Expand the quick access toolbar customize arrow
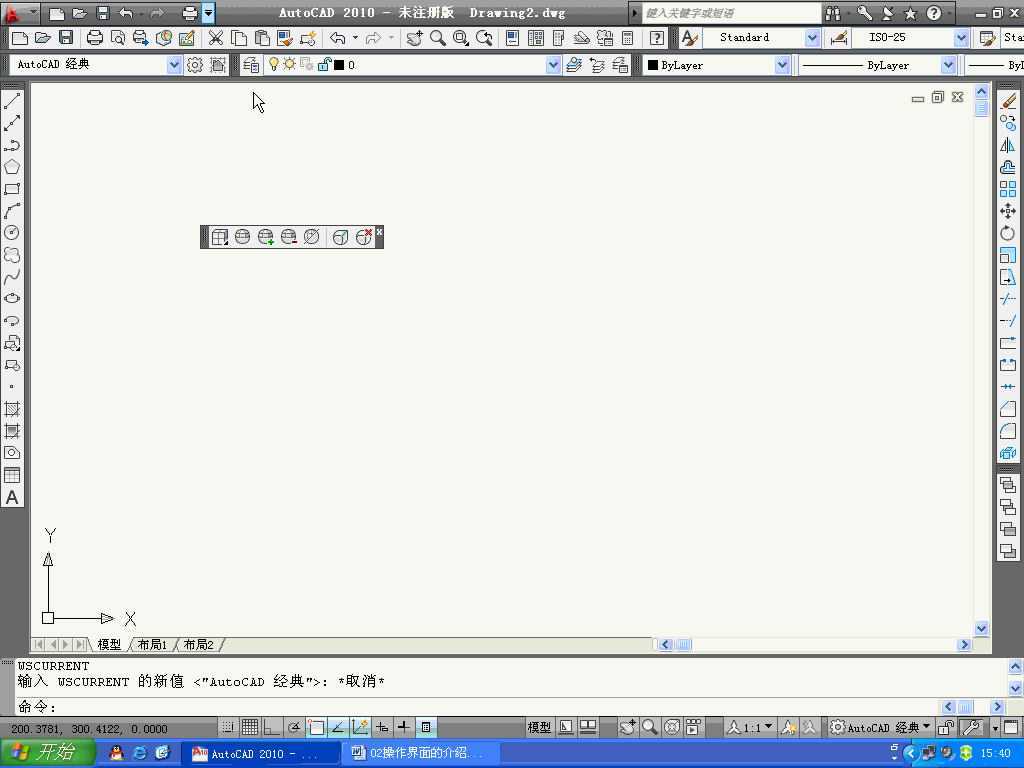Screen dimensions: 1024x768 click(208, 12)
